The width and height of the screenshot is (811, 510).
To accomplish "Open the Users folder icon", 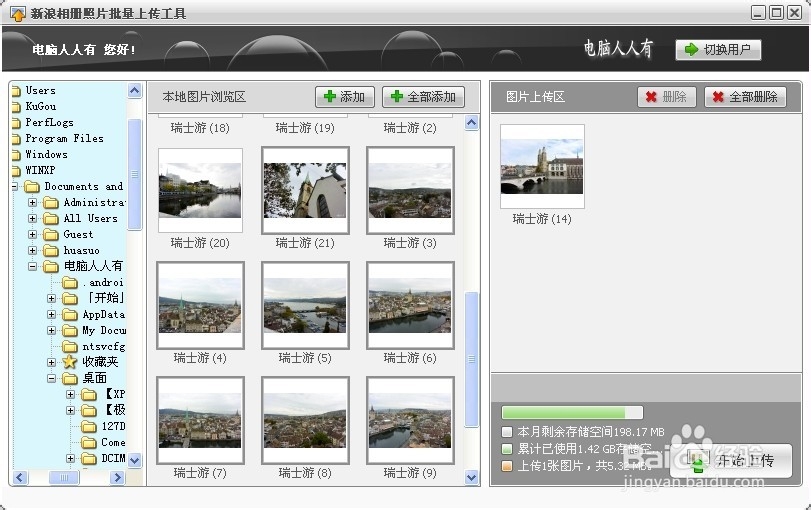I will pos(16,91).
